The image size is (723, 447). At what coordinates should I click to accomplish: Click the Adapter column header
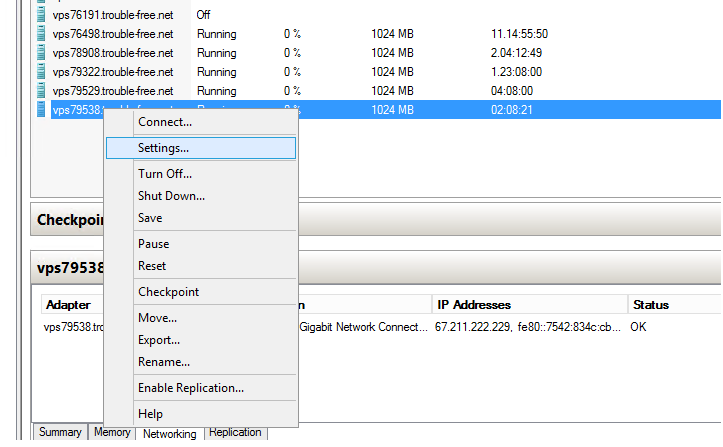click(72, 305)
